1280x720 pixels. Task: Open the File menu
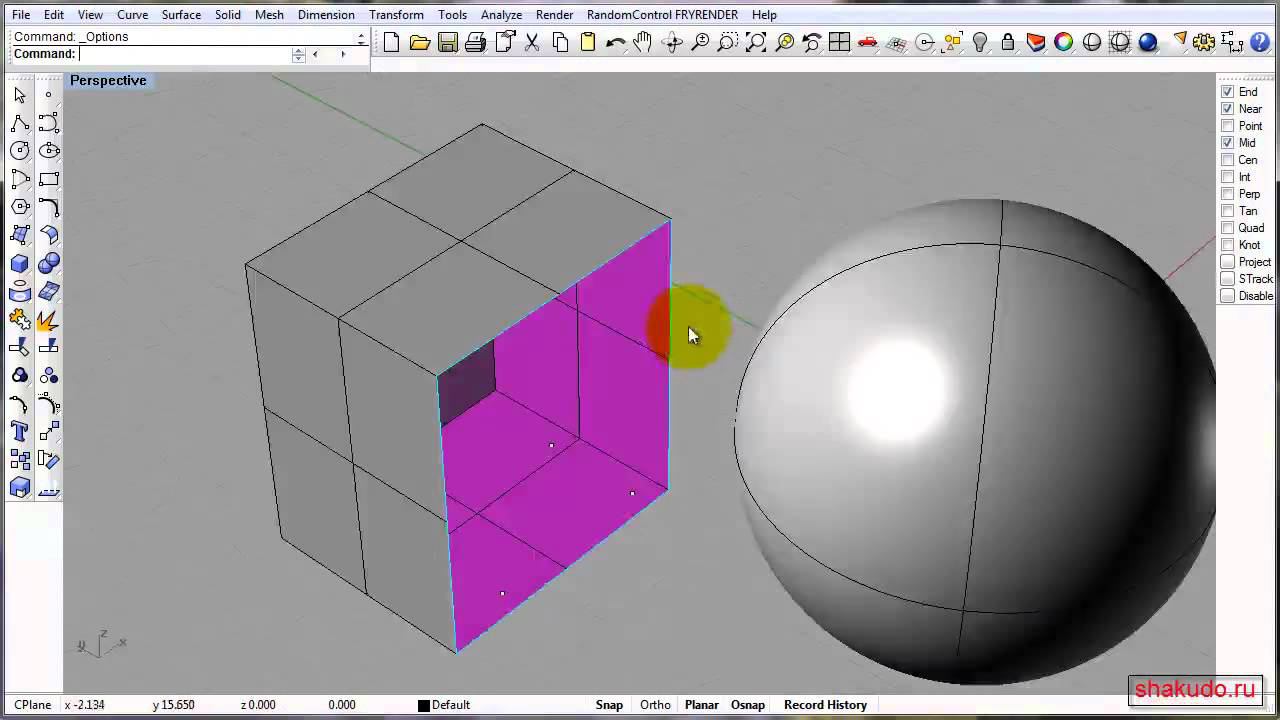pyautogui.click(x=21, y=15)
